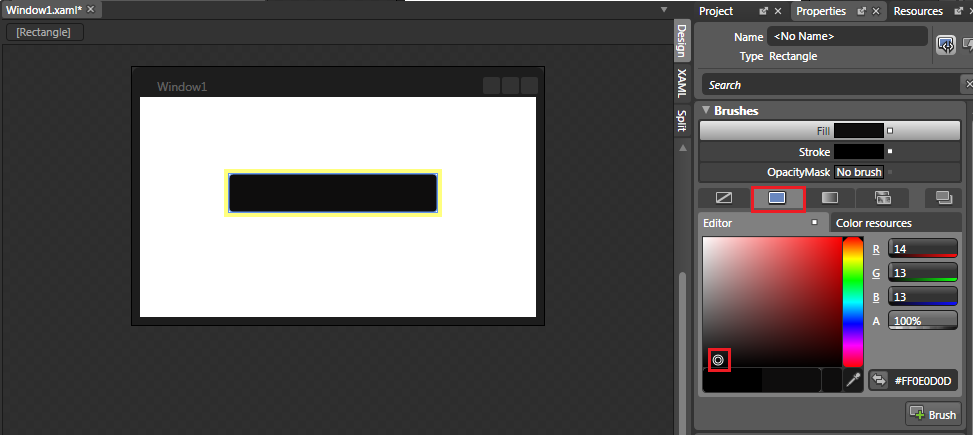Click the rainbow hue slider

pyautogui.click(x=852, y=300)
